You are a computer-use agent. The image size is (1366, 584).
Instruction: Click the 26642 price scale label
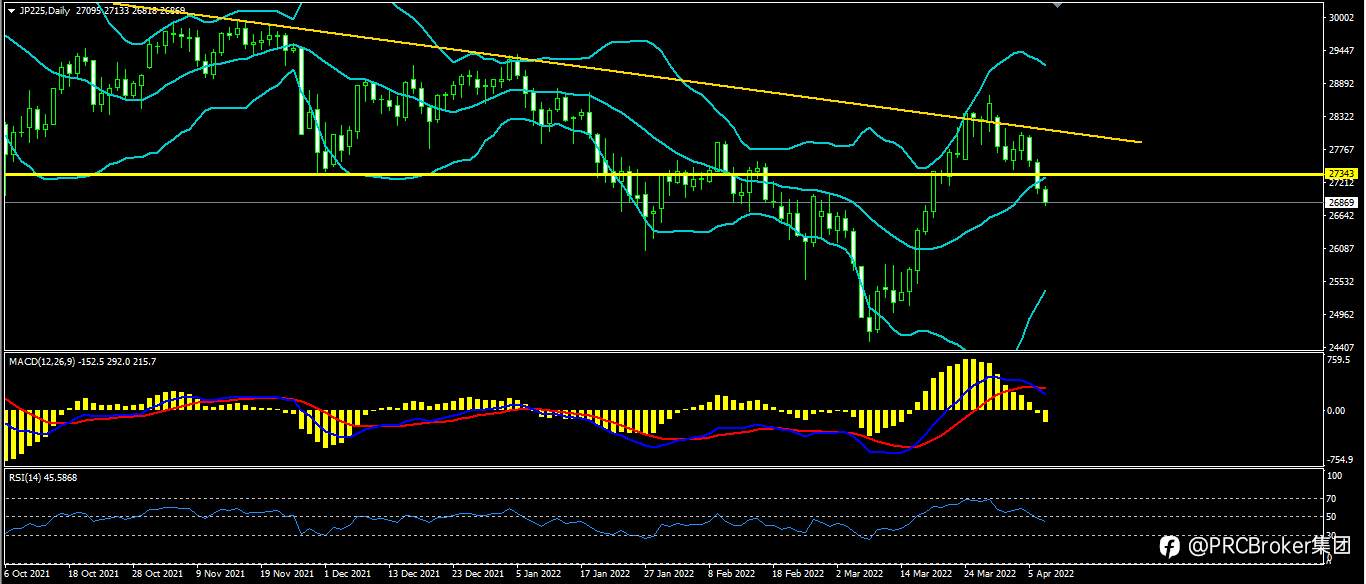(1341, 215)
